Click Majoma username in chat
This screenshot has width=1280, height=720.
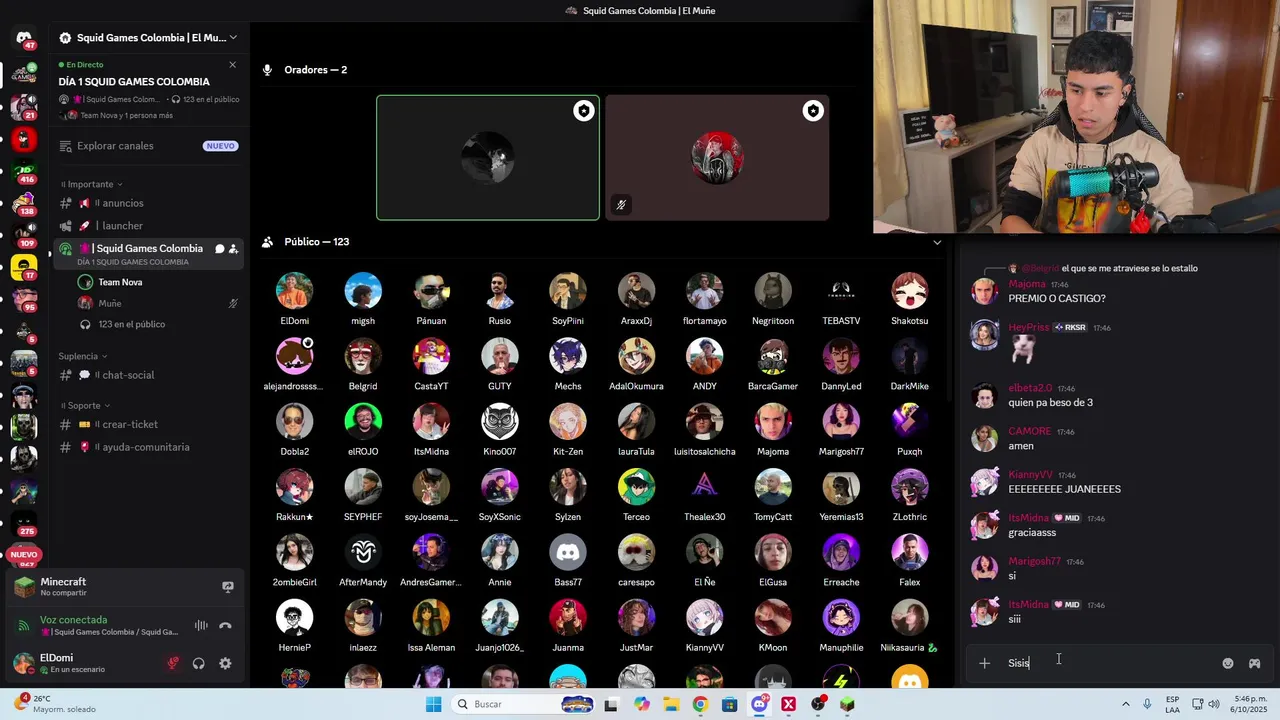(1027, 284)
